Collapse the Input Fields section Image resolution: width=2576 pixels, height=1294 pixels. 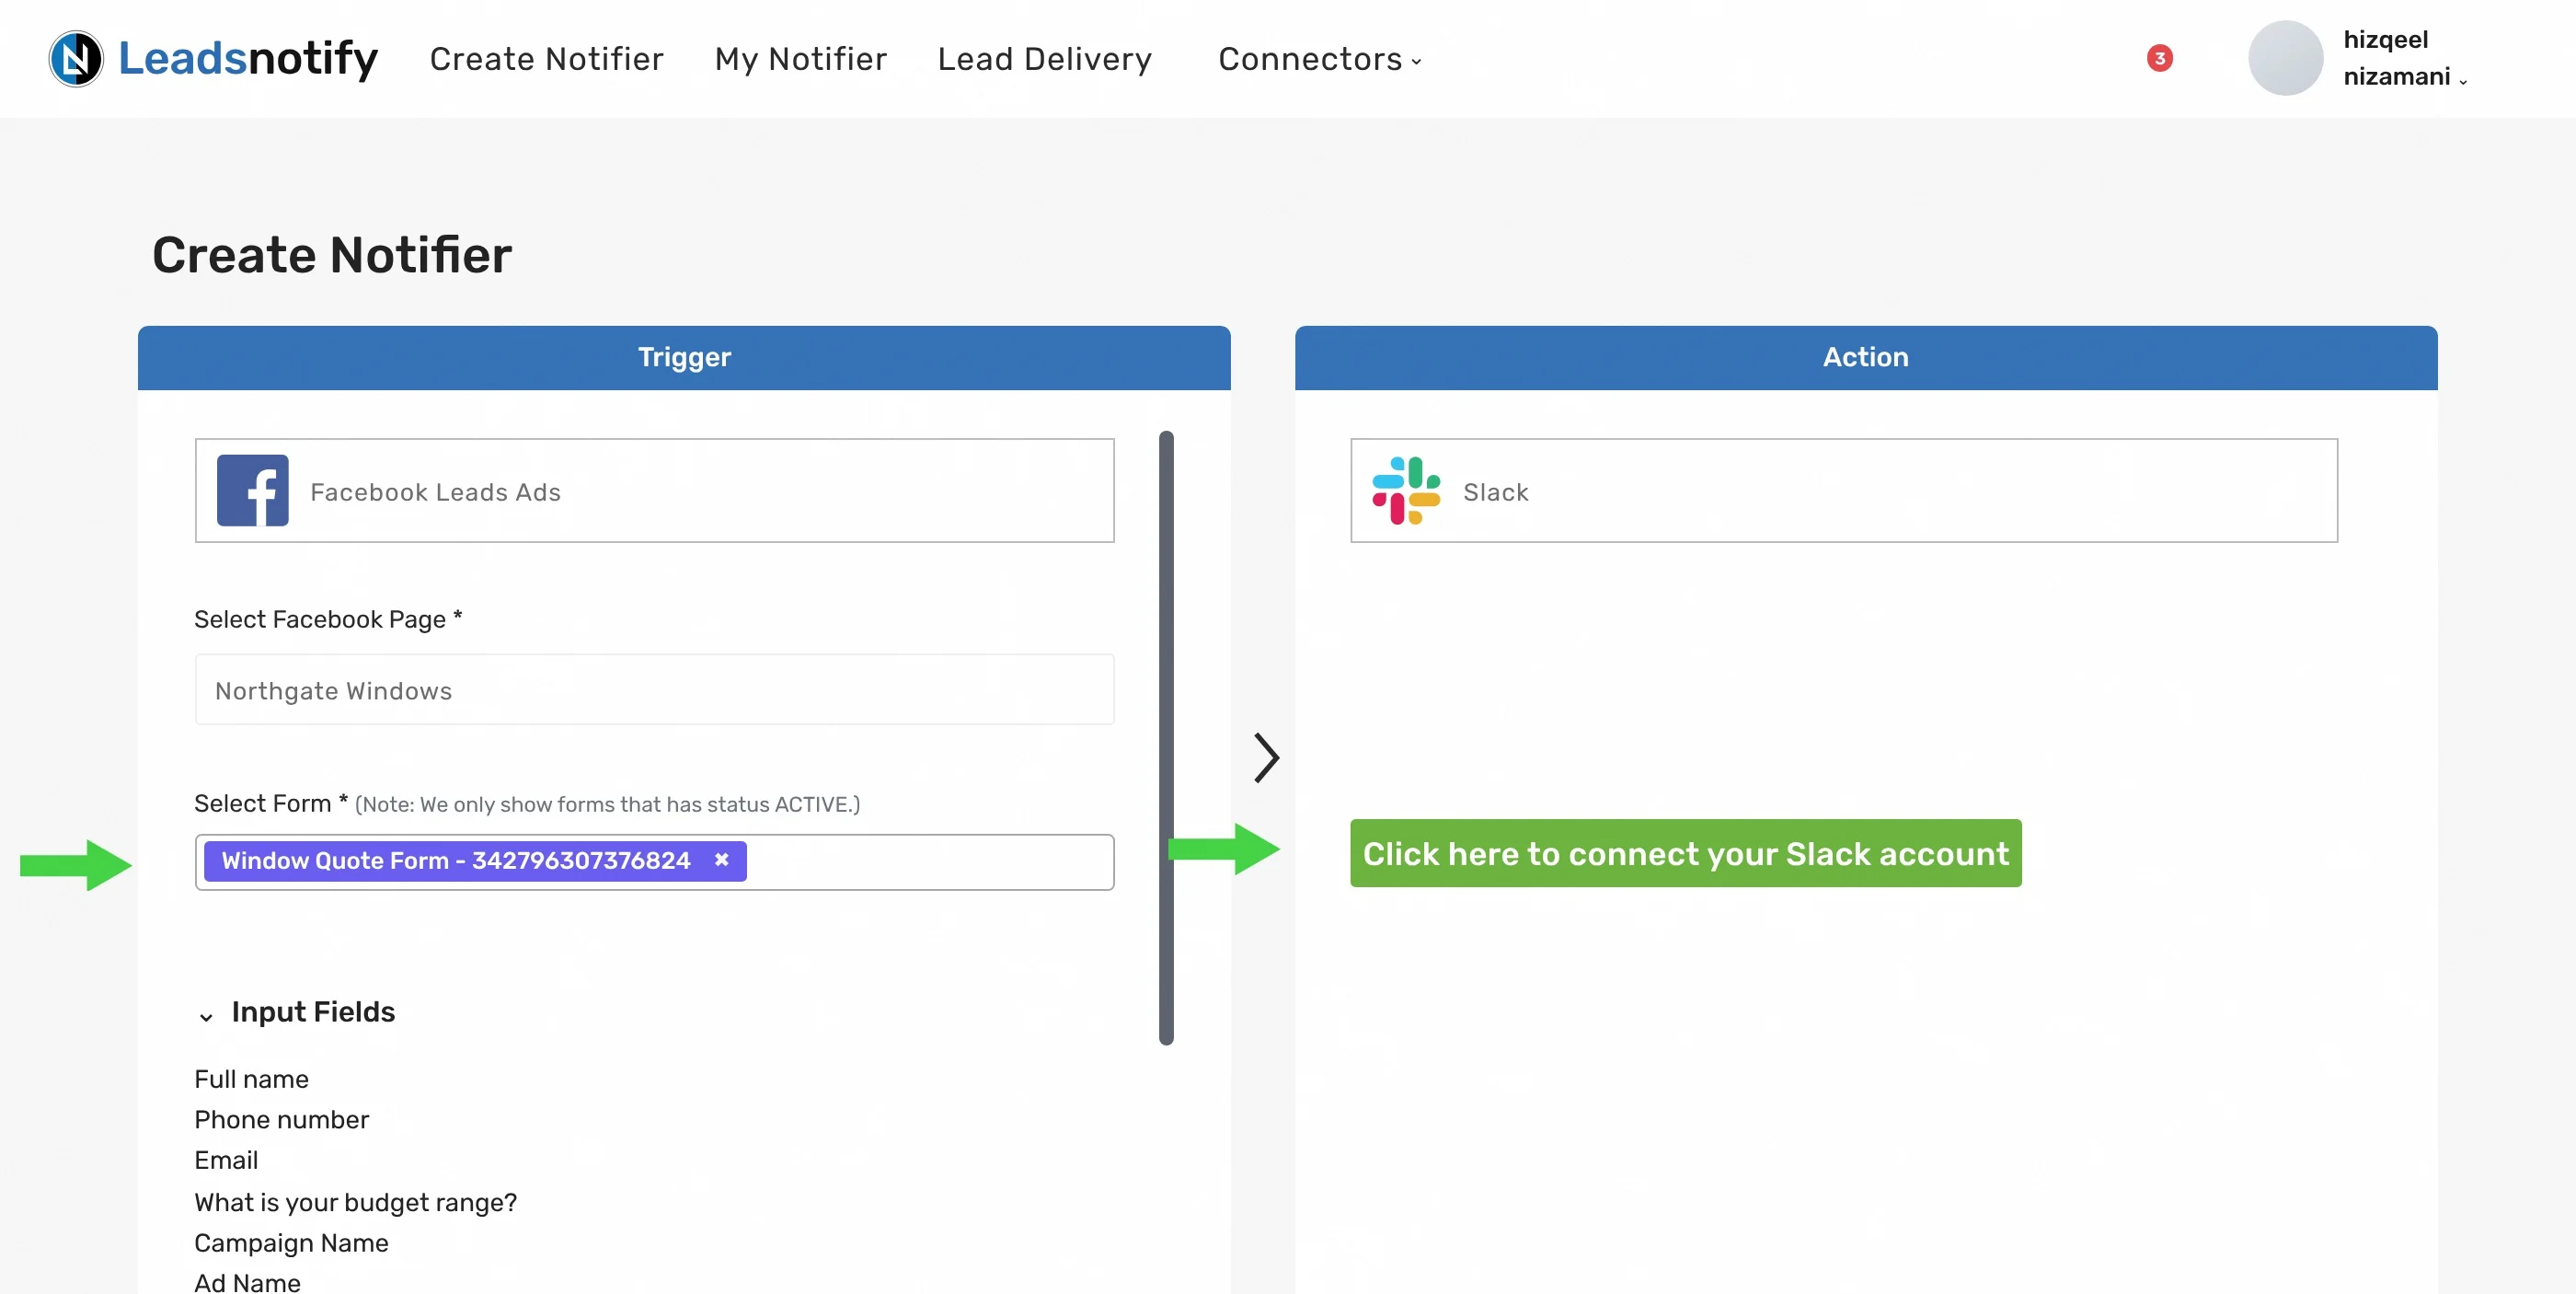tap(206, 1016)
